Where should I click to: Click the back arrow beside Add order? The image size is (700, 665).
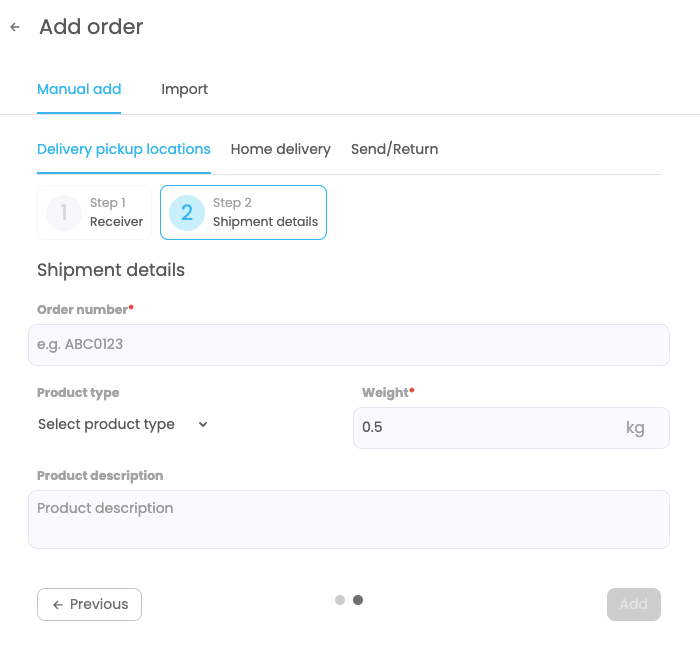click(15, 28)
